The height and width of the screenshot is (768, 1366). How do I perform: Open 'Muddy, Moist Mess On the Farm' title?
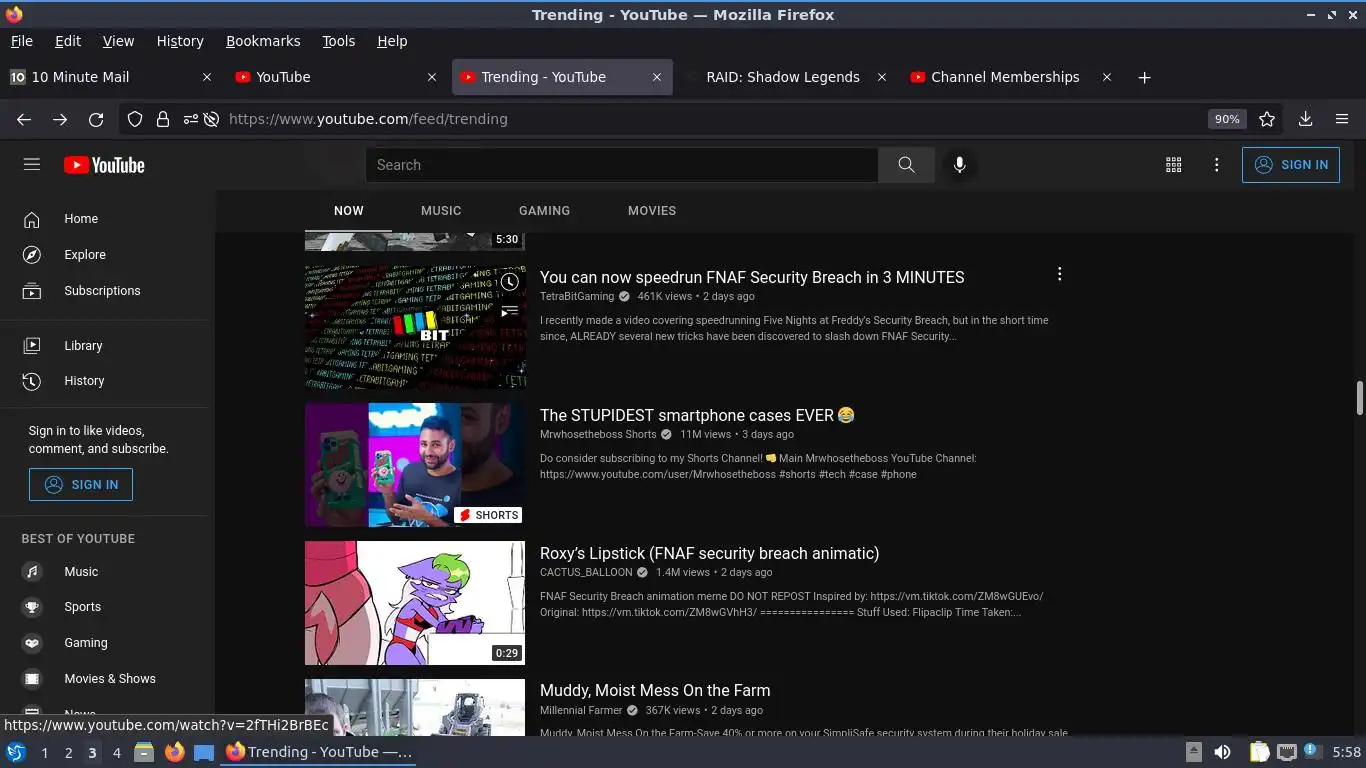click(655, 690)
